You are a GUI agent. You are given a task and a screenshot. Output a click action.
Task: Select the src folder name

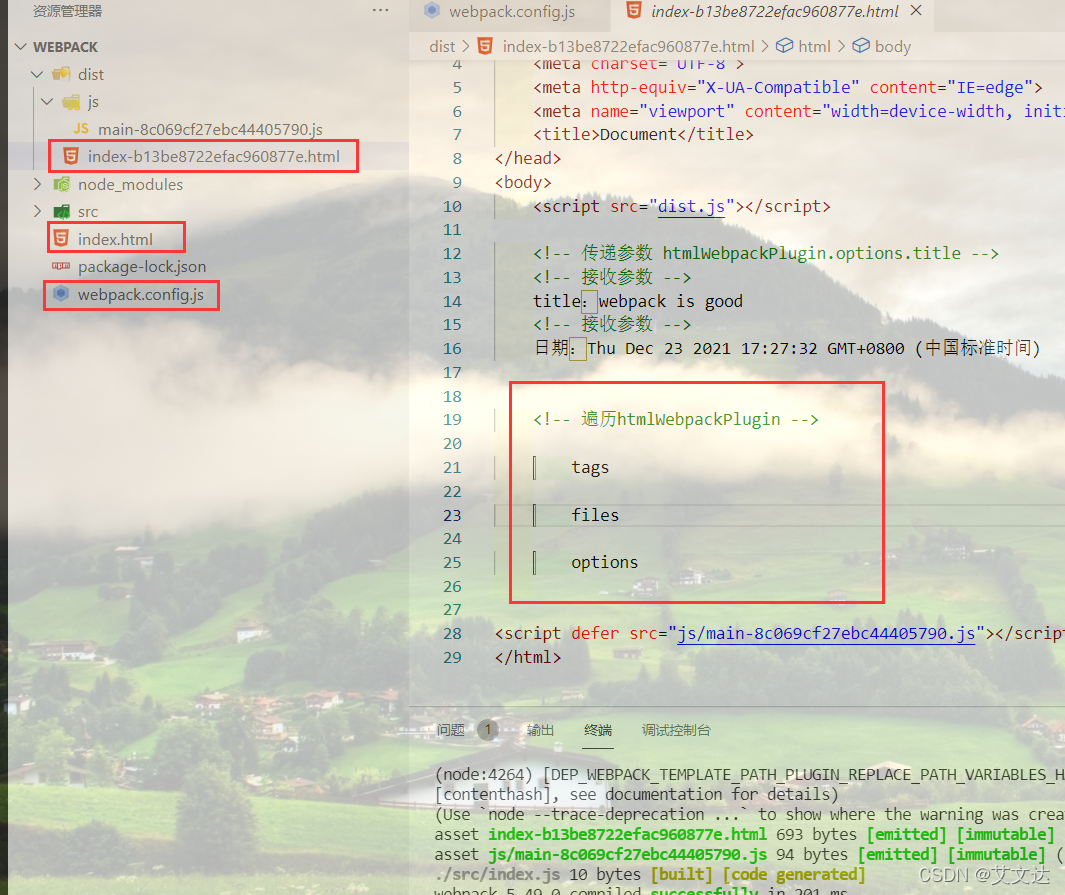tap(88, 212)
